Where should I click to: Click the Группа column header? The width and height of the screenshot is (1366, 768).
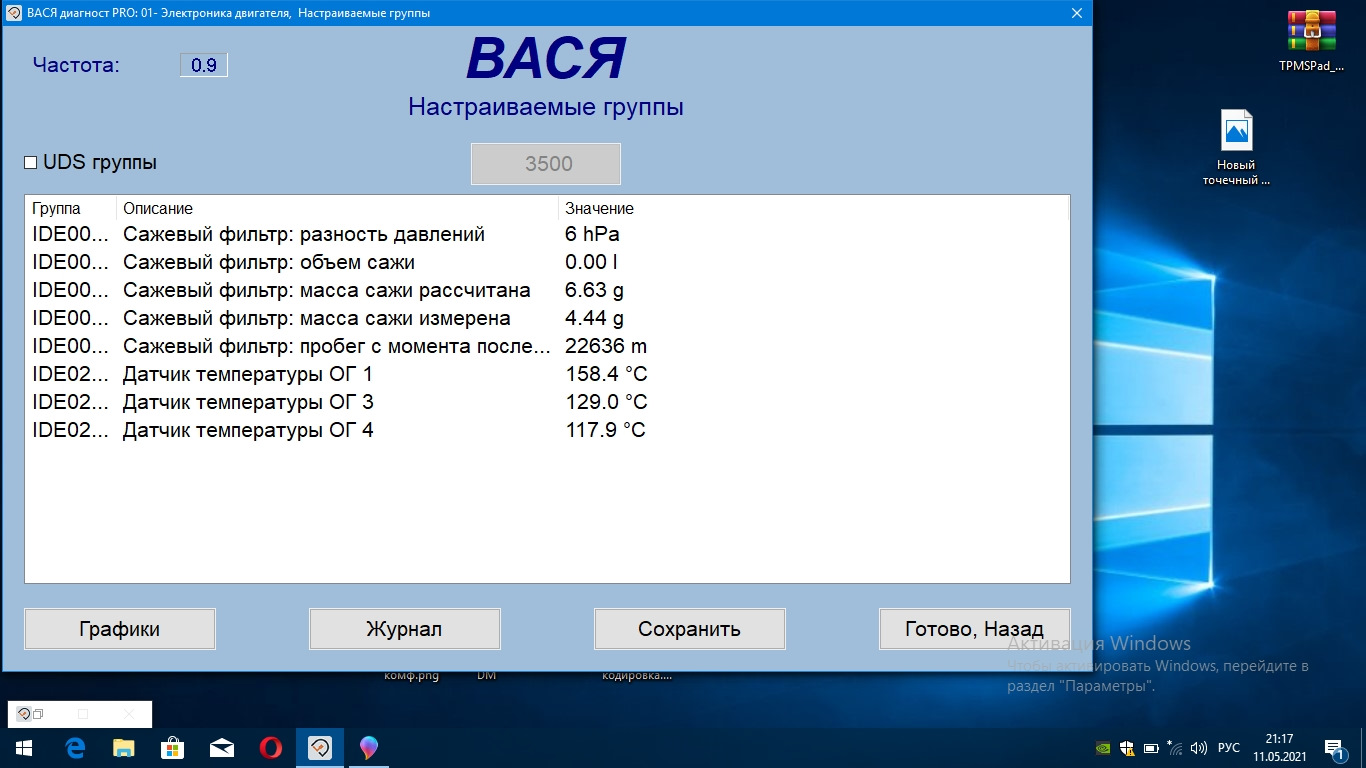pos(70,208)
